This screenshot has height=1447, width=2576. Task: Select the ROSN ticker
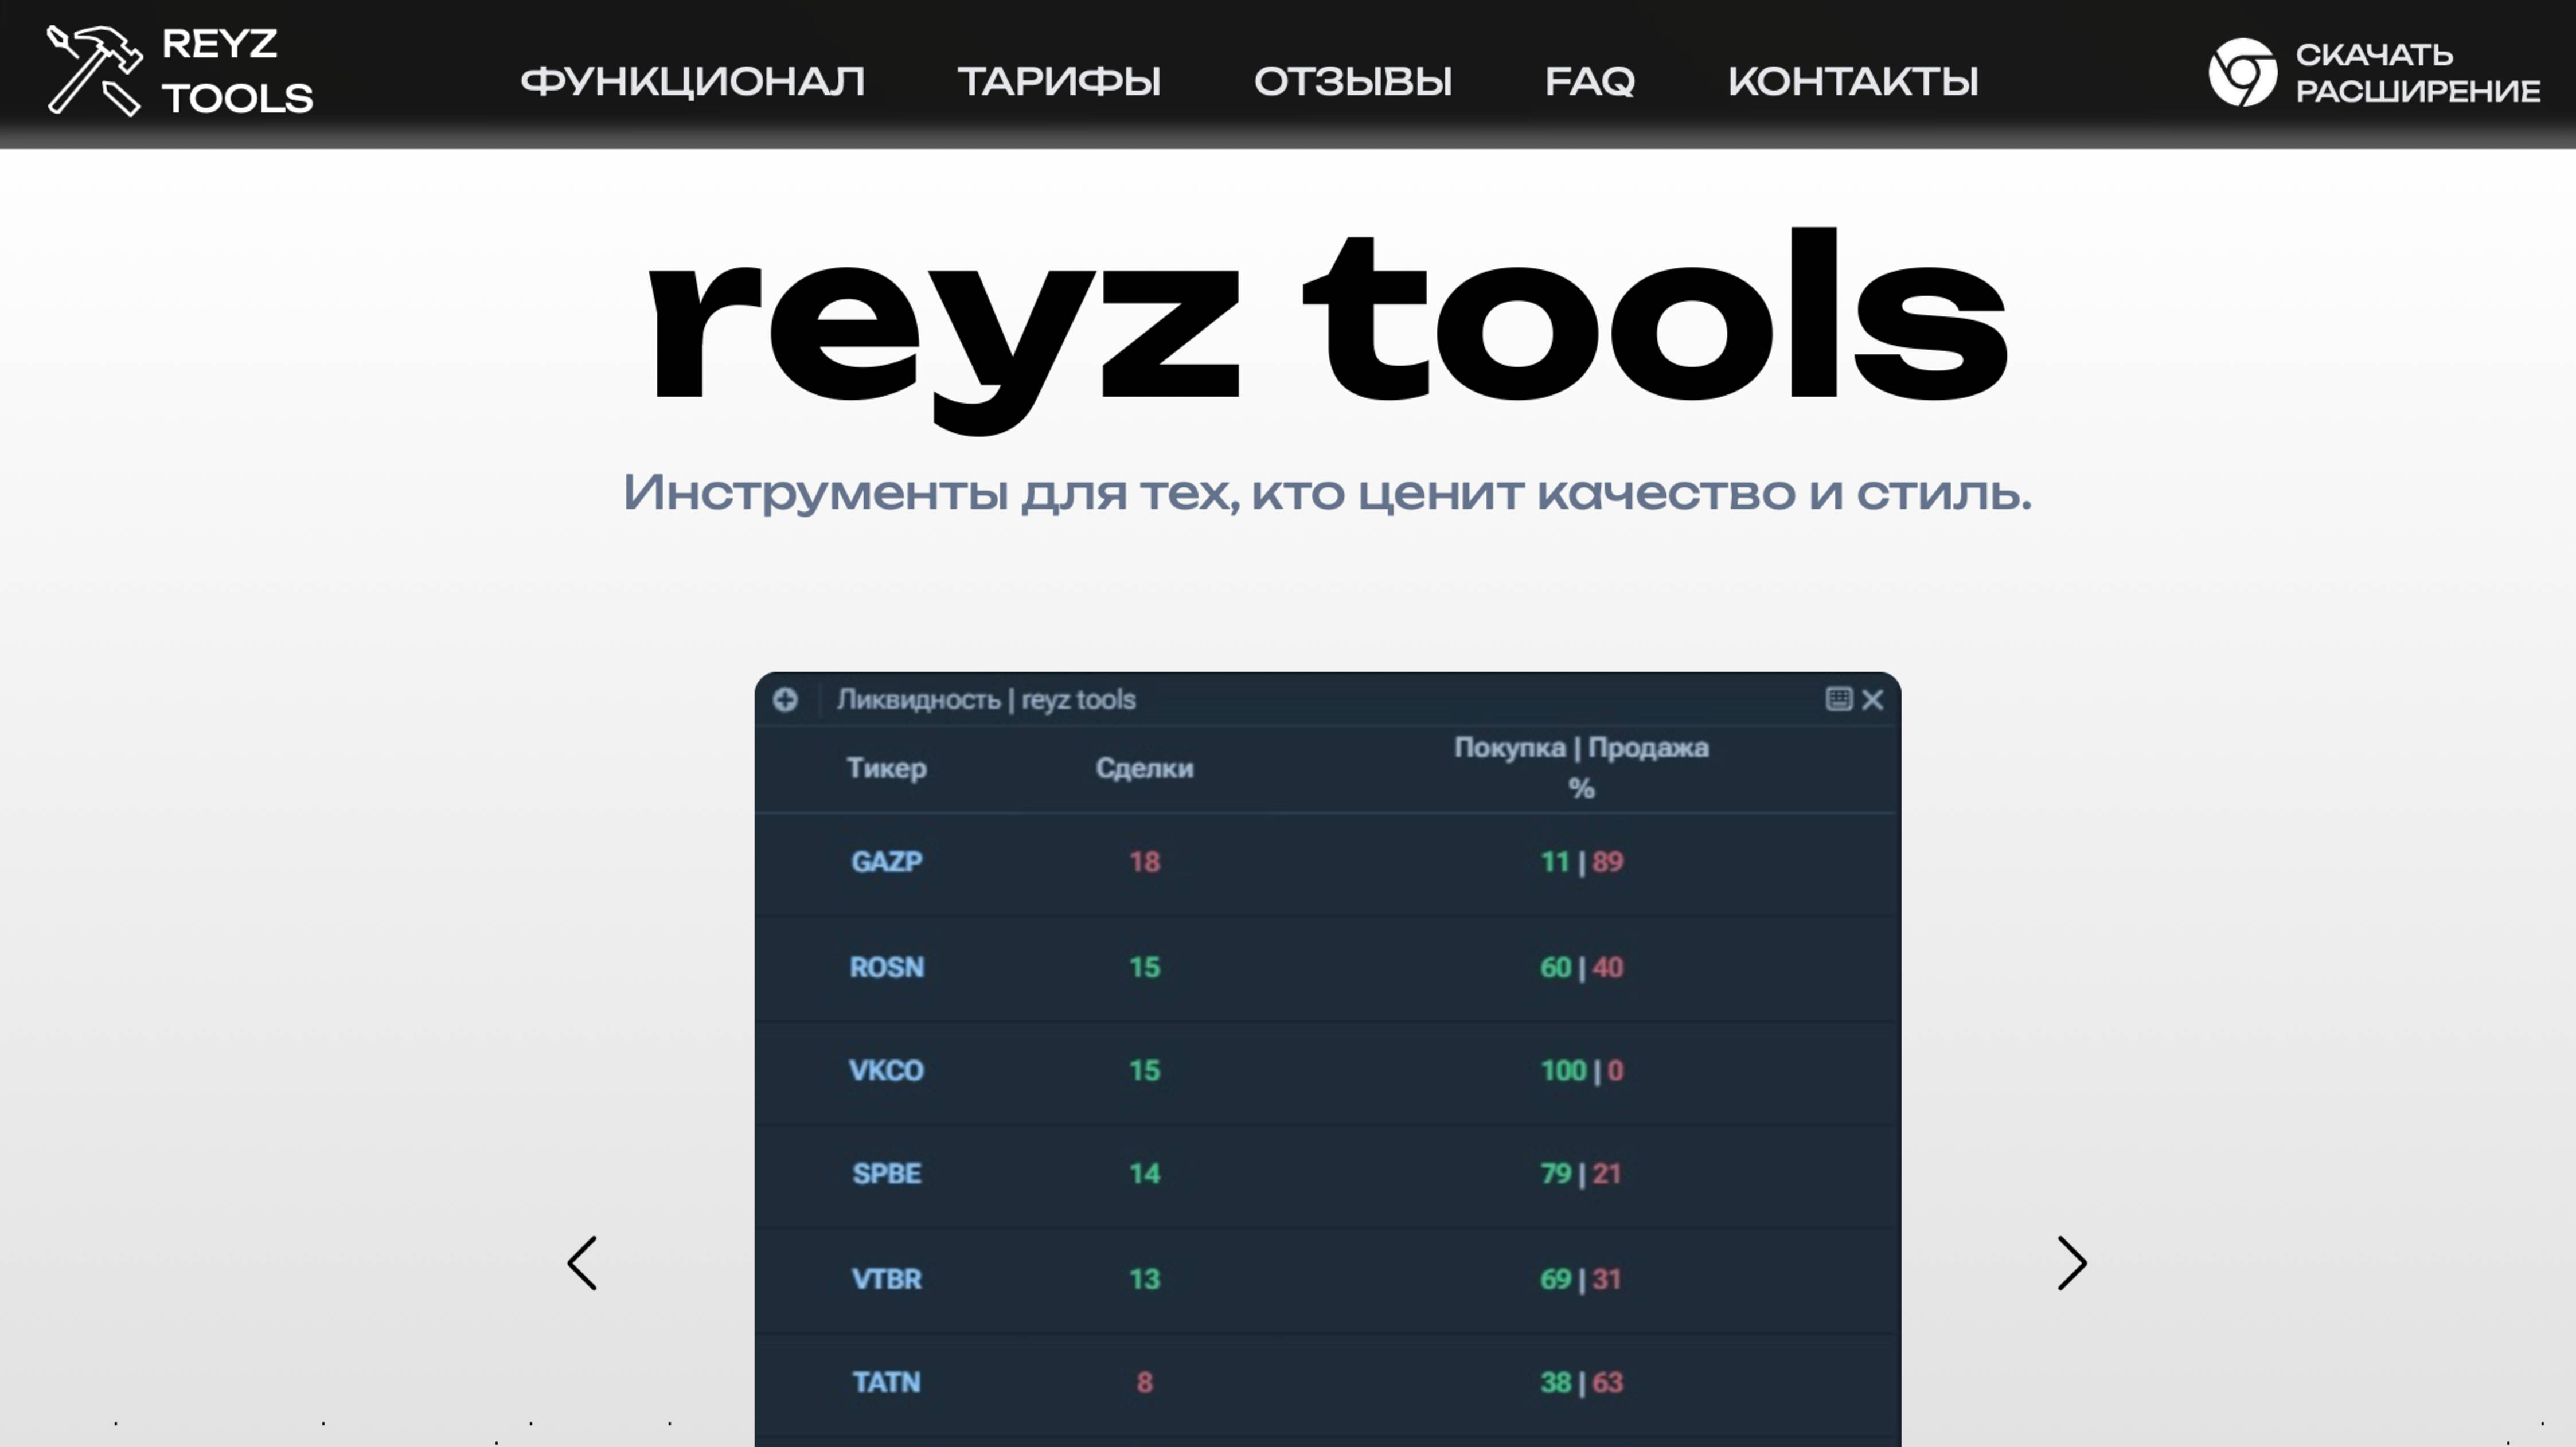pyautogui.click(x=886, y=967)
